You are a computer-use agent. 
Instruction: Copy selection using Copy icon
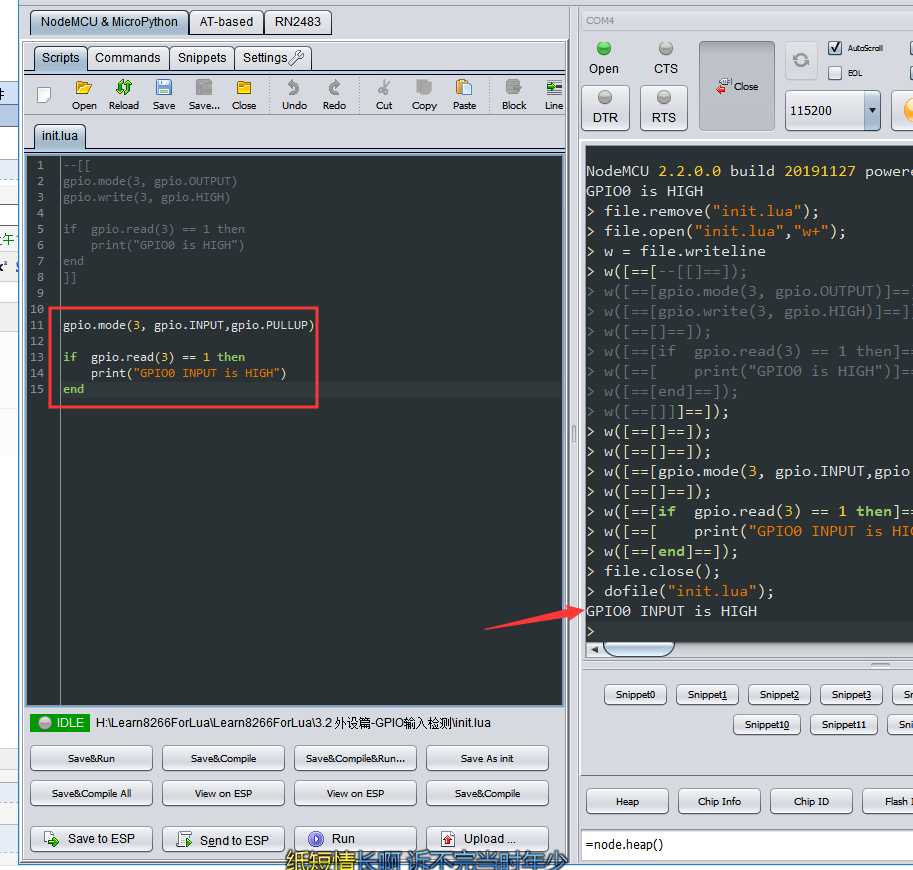click(424, 95)
